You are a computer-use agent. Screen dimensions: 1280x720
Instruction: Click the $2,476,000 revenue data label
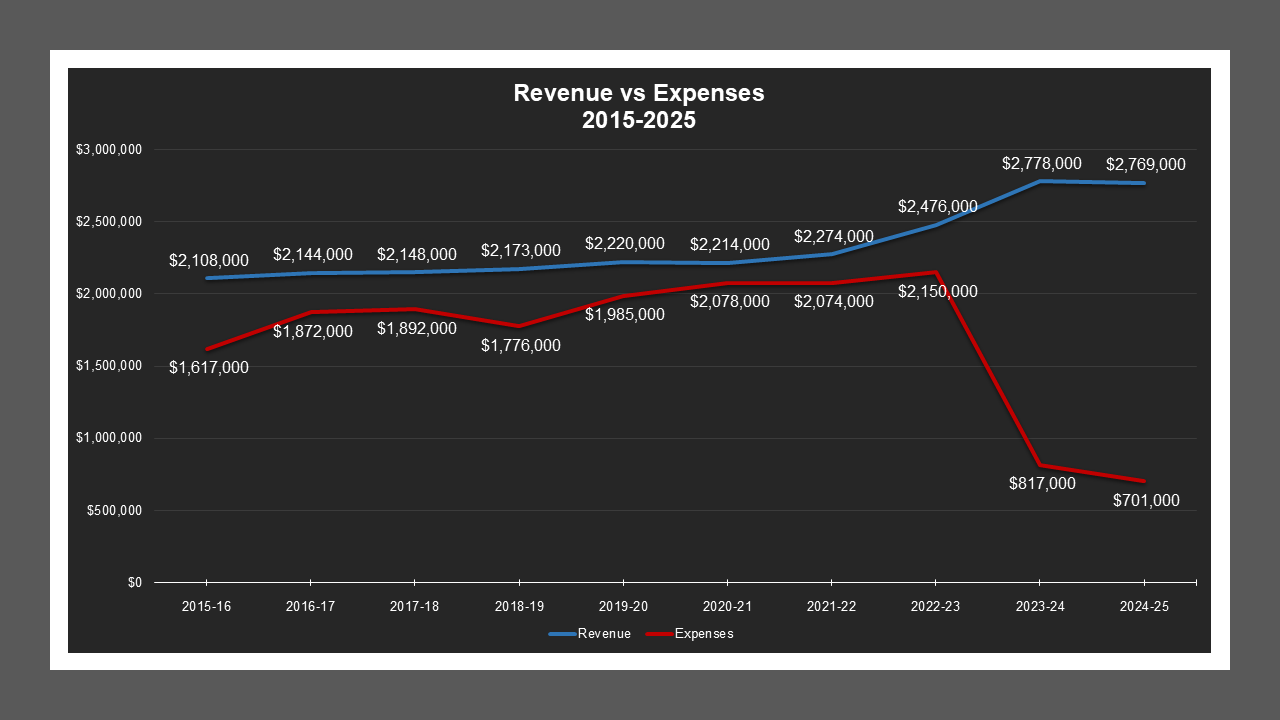pyautogui.click(x=937, y=207)
